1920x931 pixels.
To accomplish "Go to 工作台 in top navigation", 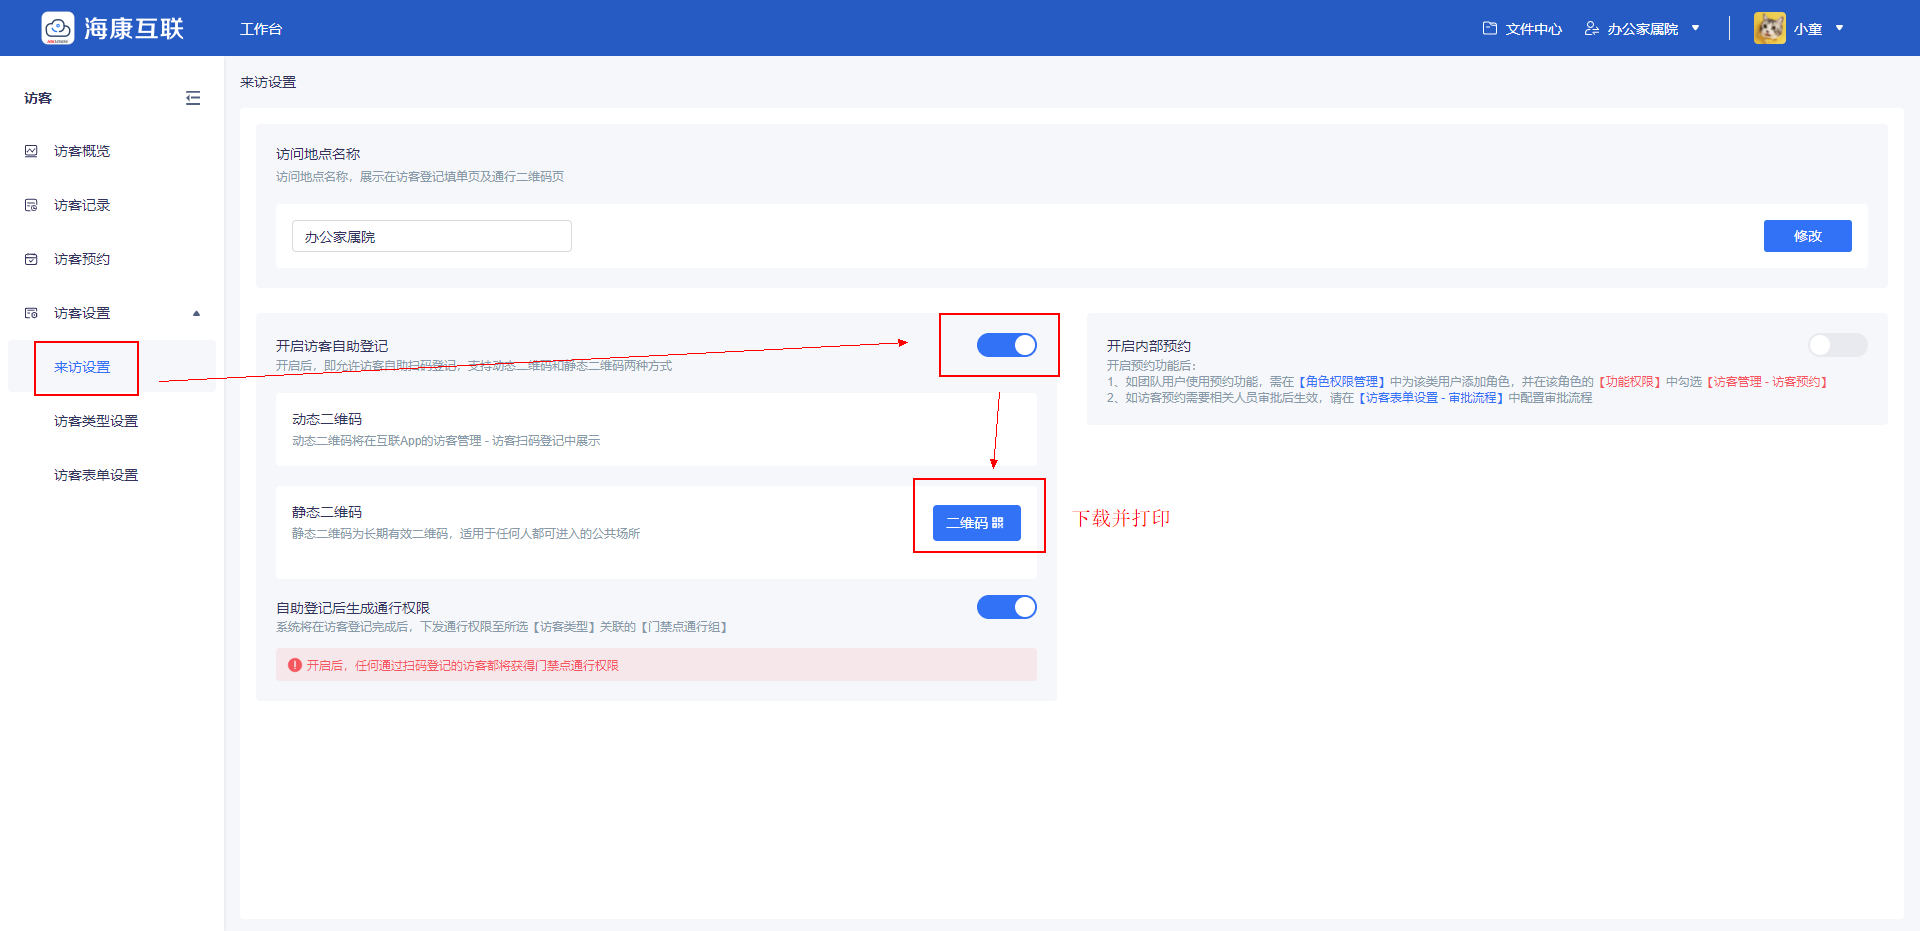I will pos(261,29).
